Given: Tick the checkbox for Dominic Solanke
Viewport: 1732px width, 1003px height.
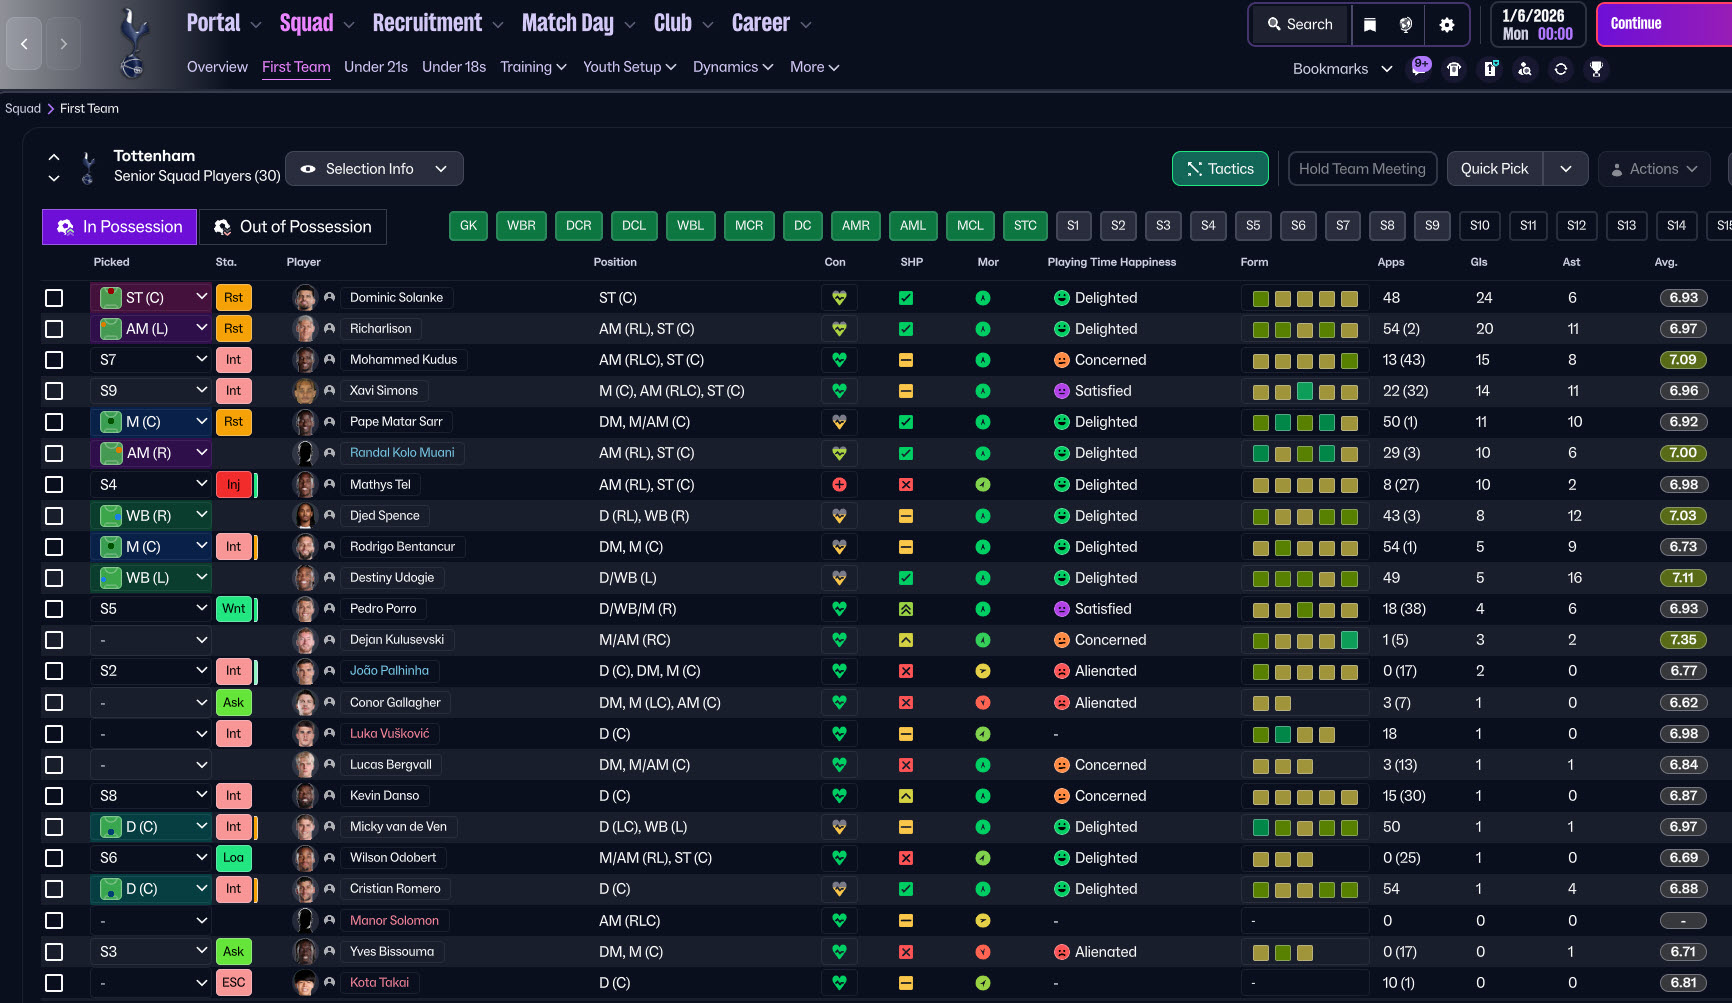Looking at the screenshot, I should click(x=54, y=298).
